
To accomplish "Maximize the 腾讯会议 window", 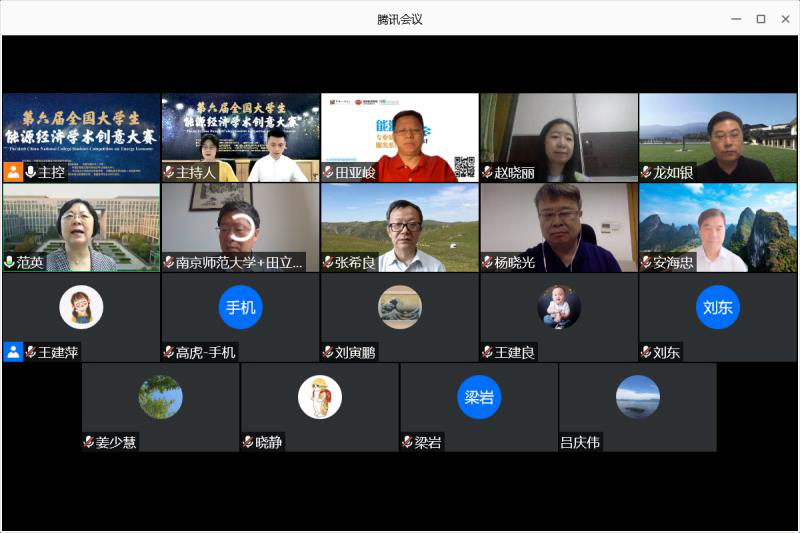I will 760,18.
